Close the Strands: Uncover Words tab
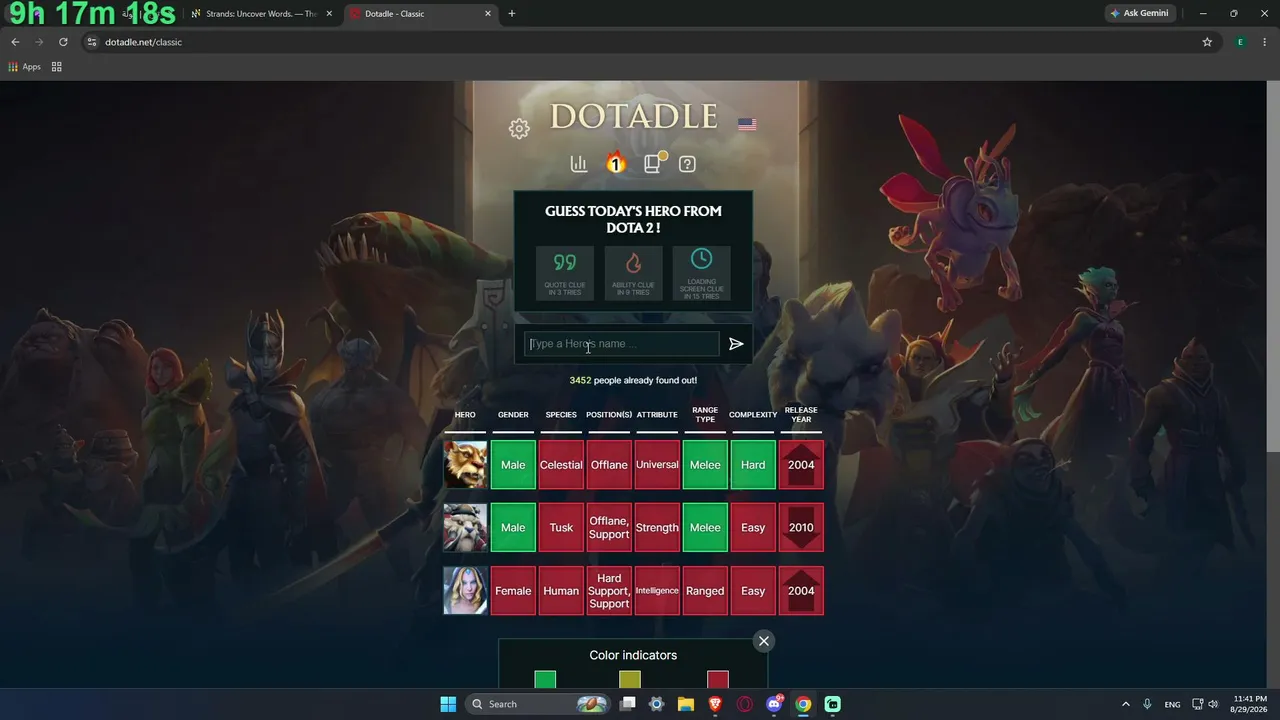Viewport: 1280px width, 720px height. point(329,14)
